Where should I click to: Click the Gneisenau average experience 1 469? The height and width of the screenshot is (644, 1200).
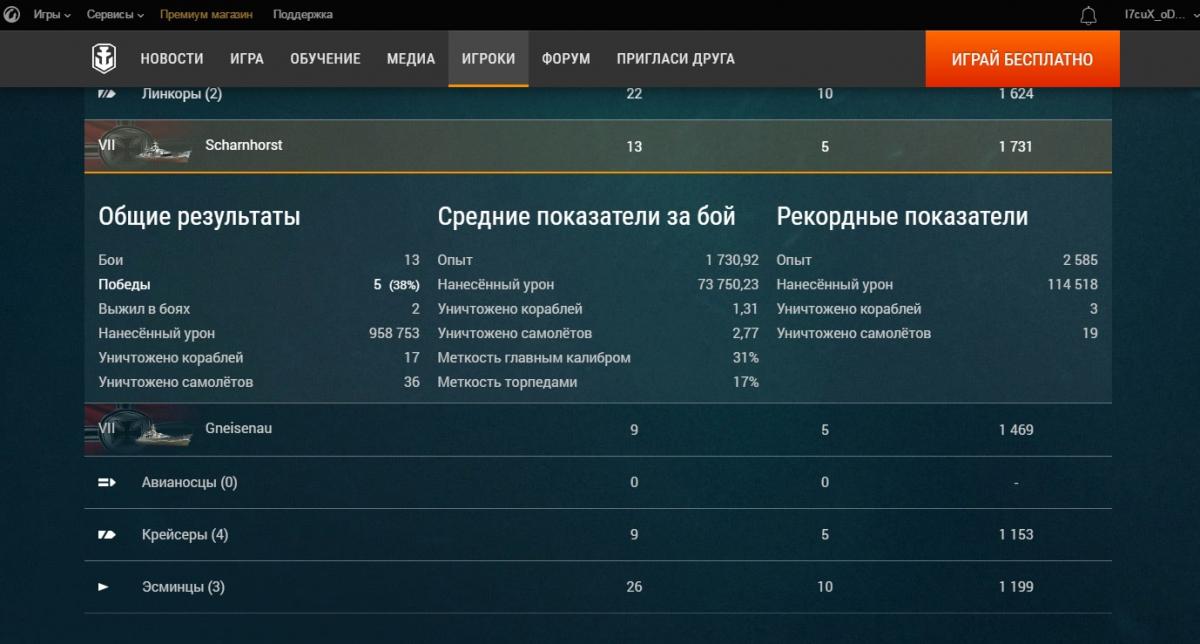(x=1016, y=430)
